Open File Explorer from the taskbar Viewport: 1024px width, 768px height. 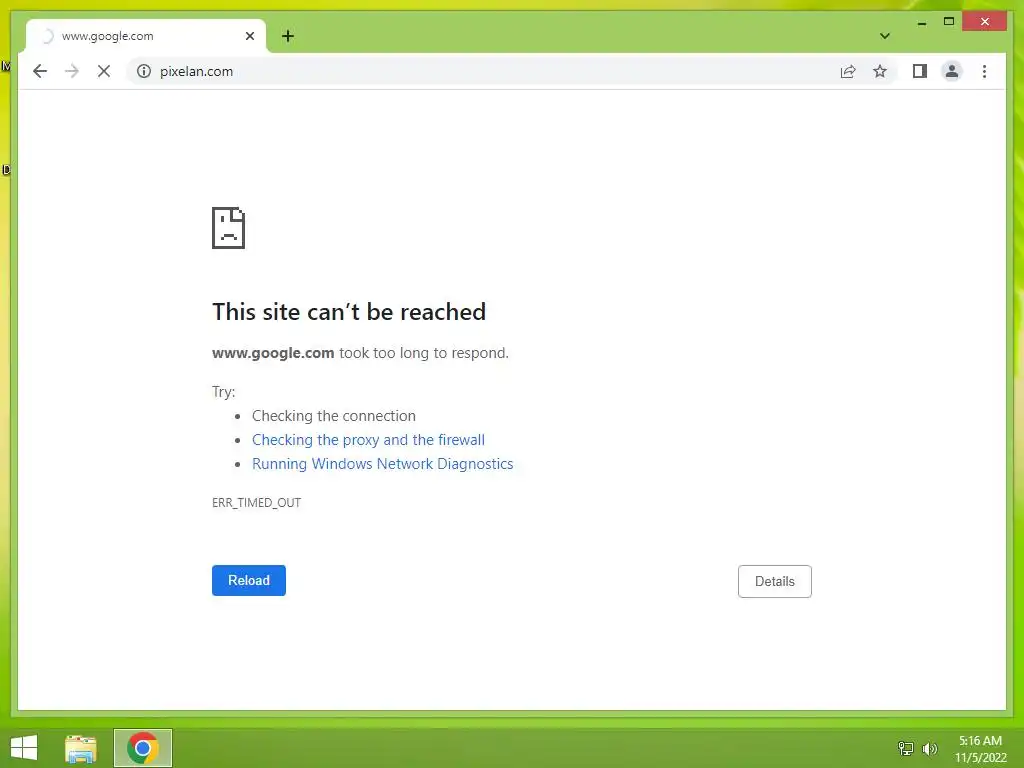tap(81, 748)
